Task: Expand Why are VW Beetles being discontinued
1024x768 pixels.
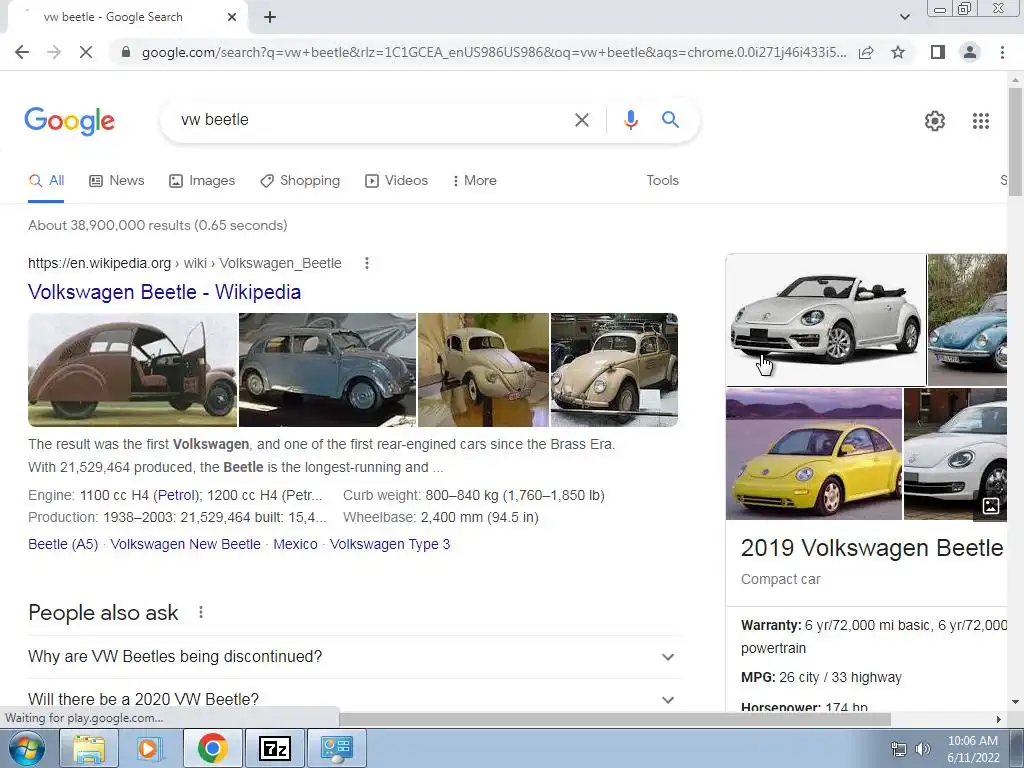Action: coord(354,657)
